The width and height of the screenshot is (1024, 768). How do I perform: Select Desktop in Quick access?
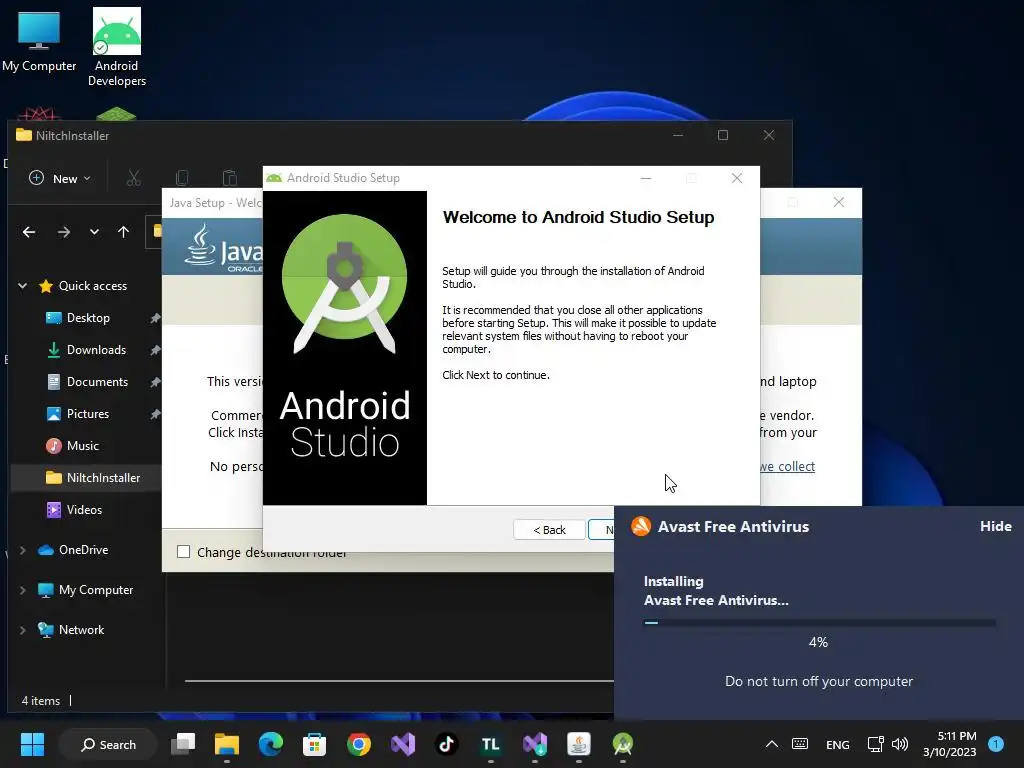click(x=88, y=318)
